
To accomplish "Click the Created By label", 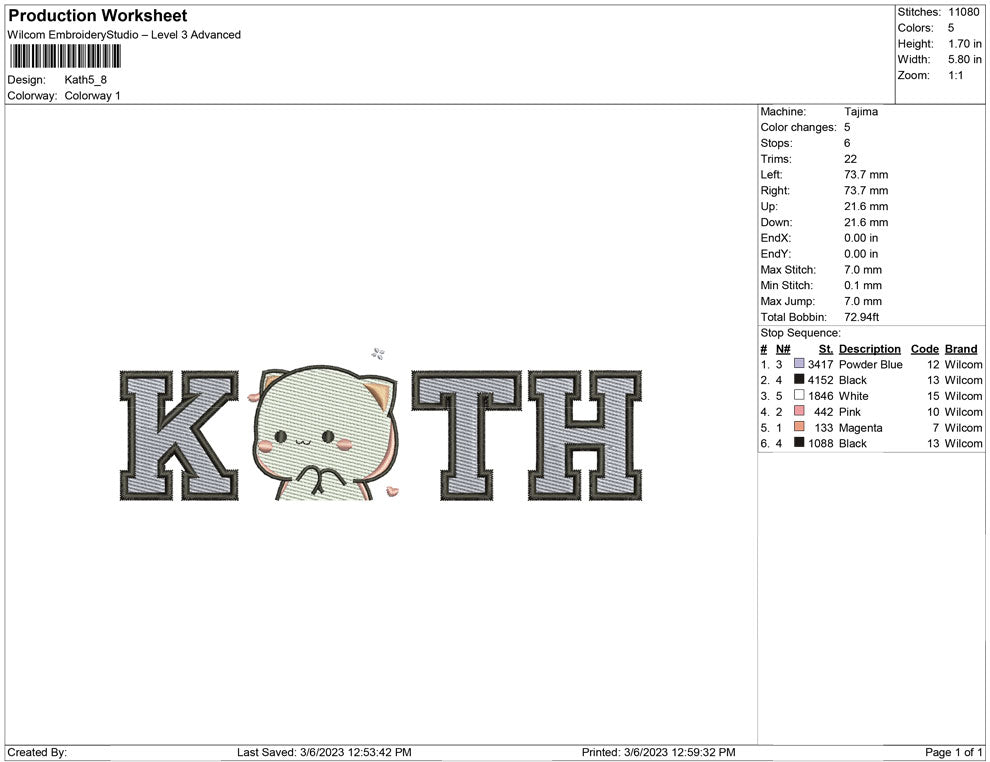I will (x=37, y=752).
